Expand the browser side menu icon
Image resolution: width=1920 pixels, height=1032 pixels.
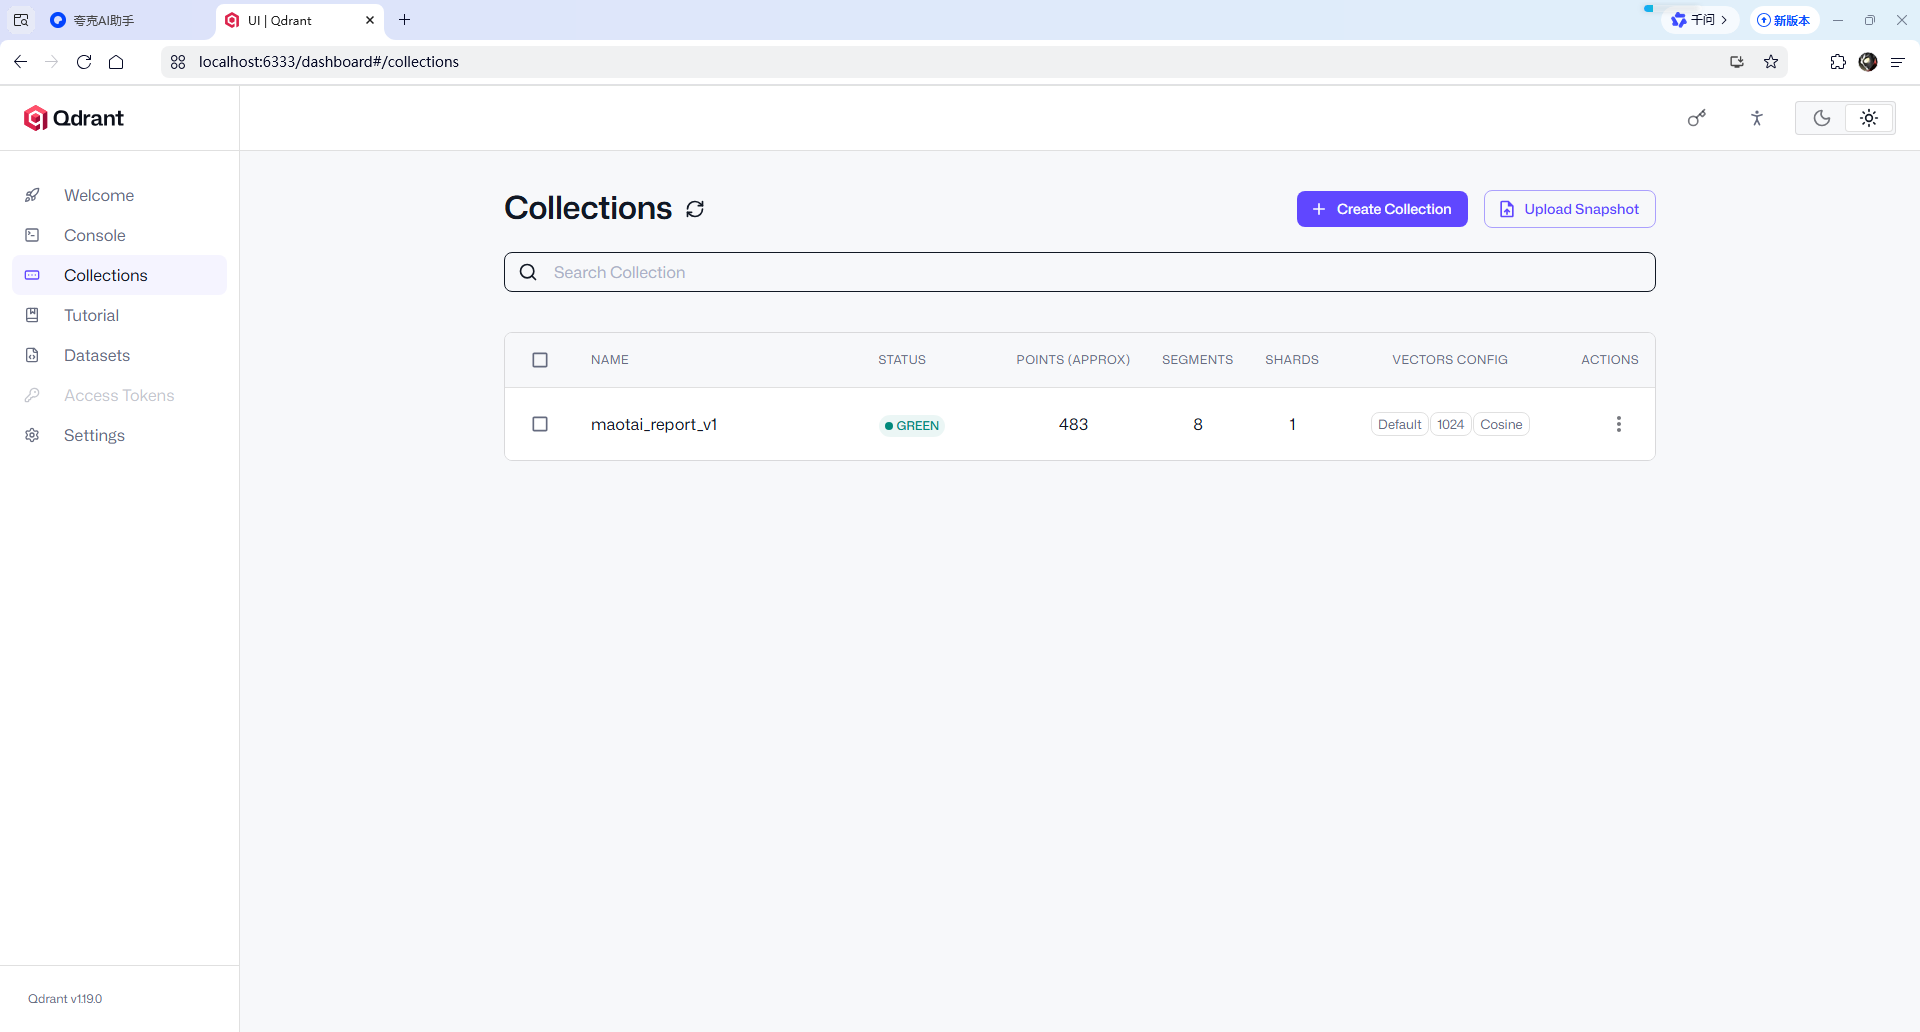[1898, 62]
